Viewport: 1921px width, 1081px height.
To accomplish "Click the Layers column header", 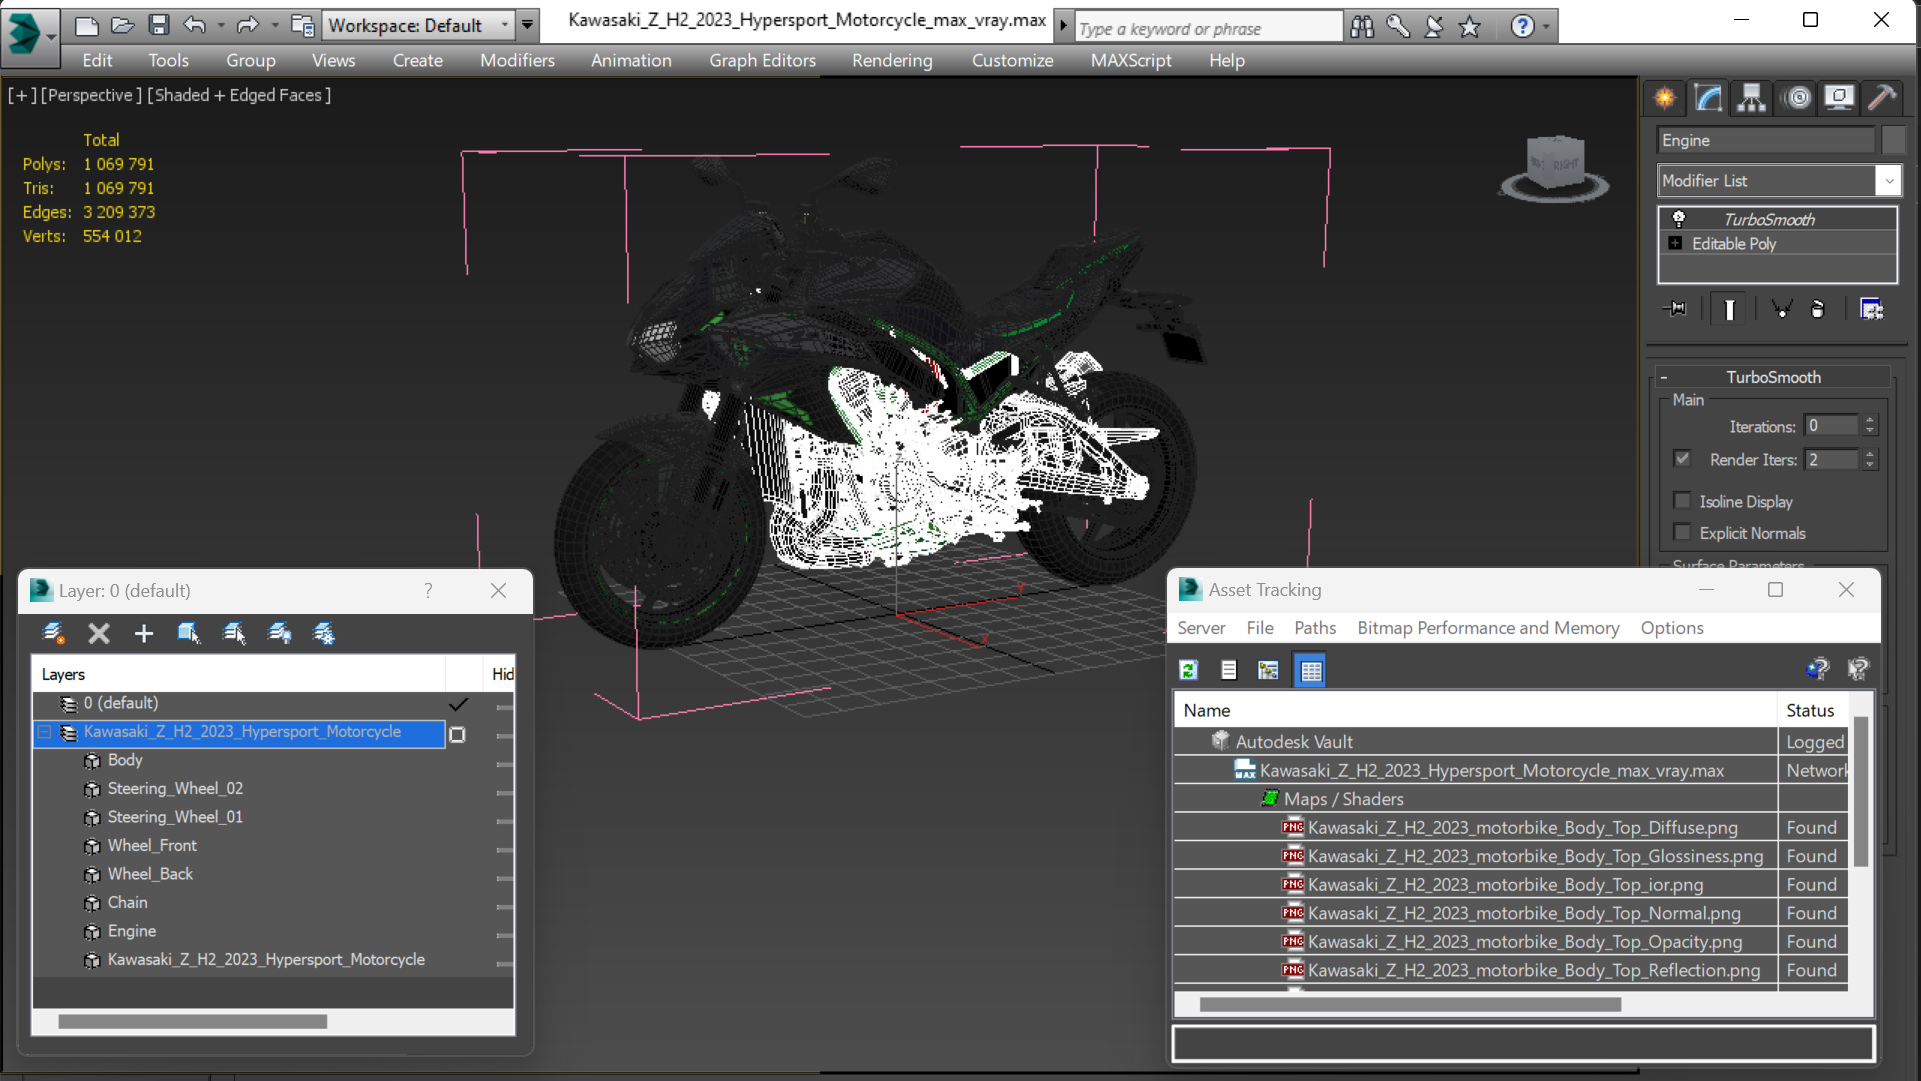I will pyautogui.click(x=239, y=674).
